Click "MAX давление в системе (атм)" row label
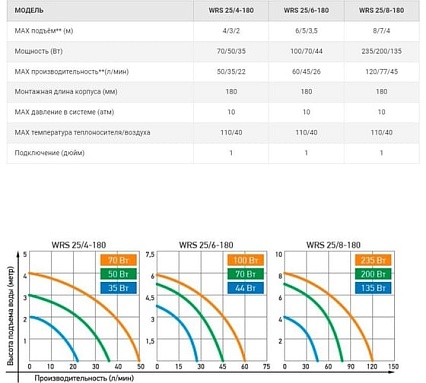This screenshot has width=426, height=383. tap(64, 112)
